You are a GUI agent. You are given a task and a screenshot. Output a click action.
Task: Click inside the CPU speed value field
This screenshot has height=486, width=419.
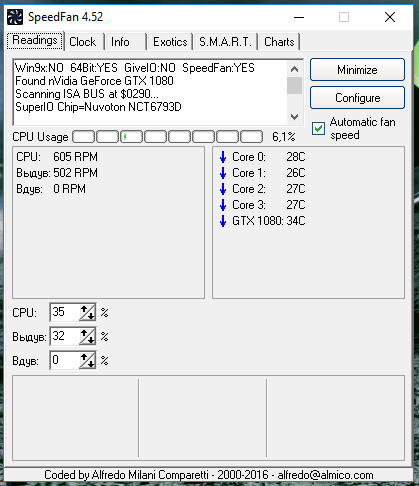pos(65,312)
